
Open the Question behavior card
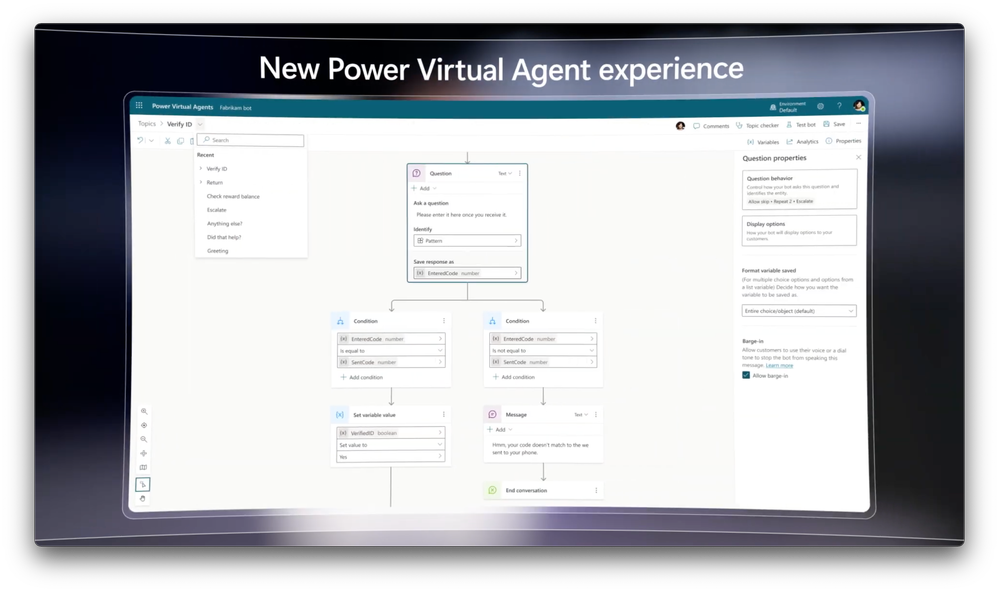[800, 189]
